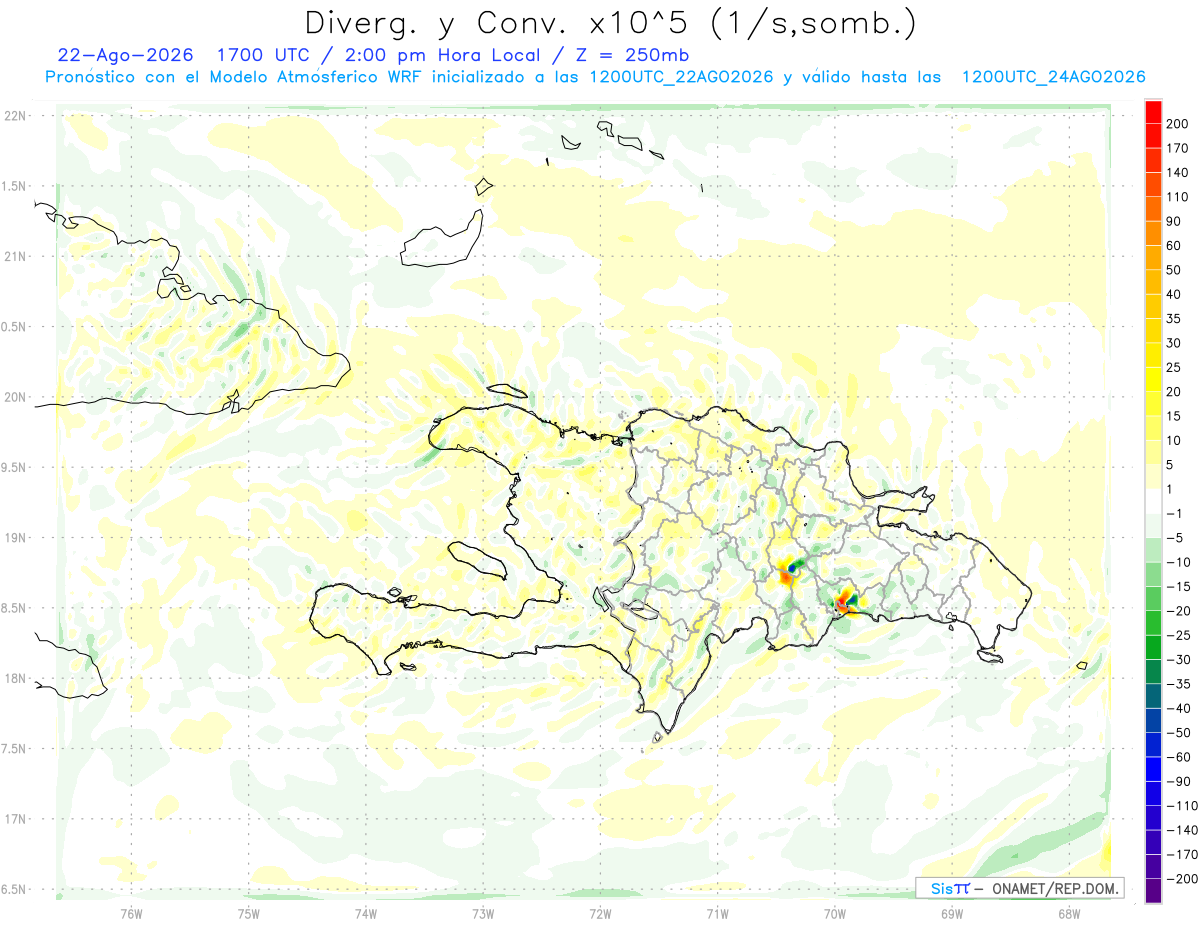Click the '90' value on the color scale
Screen dimensions: 1200x927
tap(1175, 221)
